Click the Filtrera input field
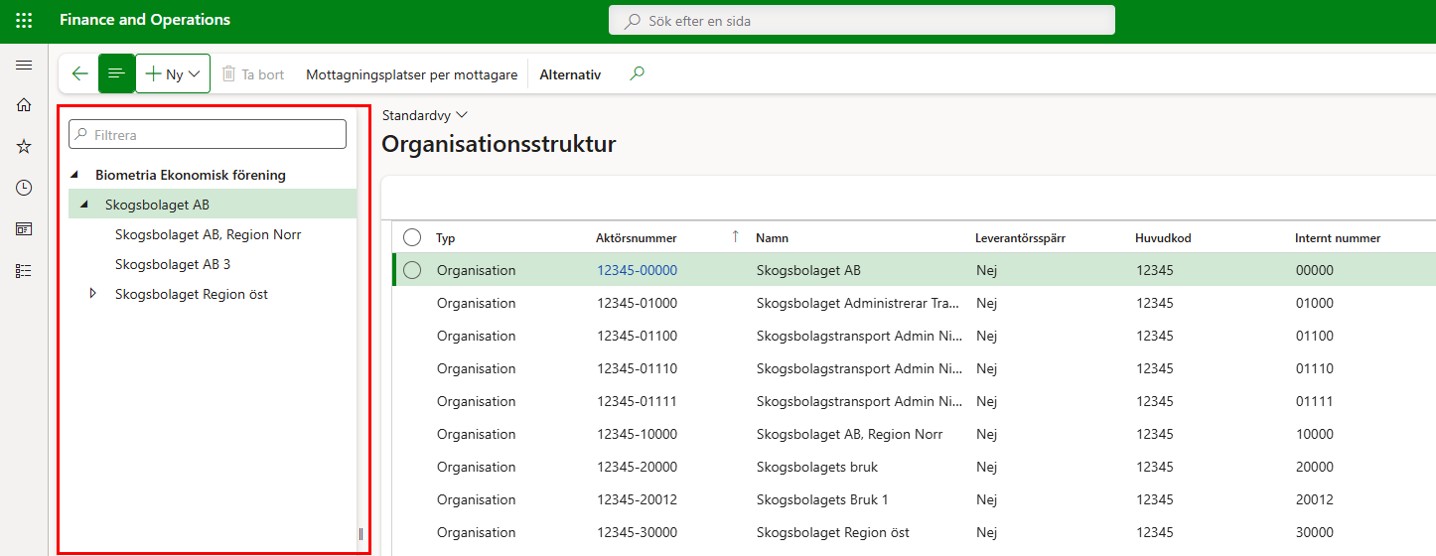The height and width of the screenshot is (556, 1436). (207, 134)
